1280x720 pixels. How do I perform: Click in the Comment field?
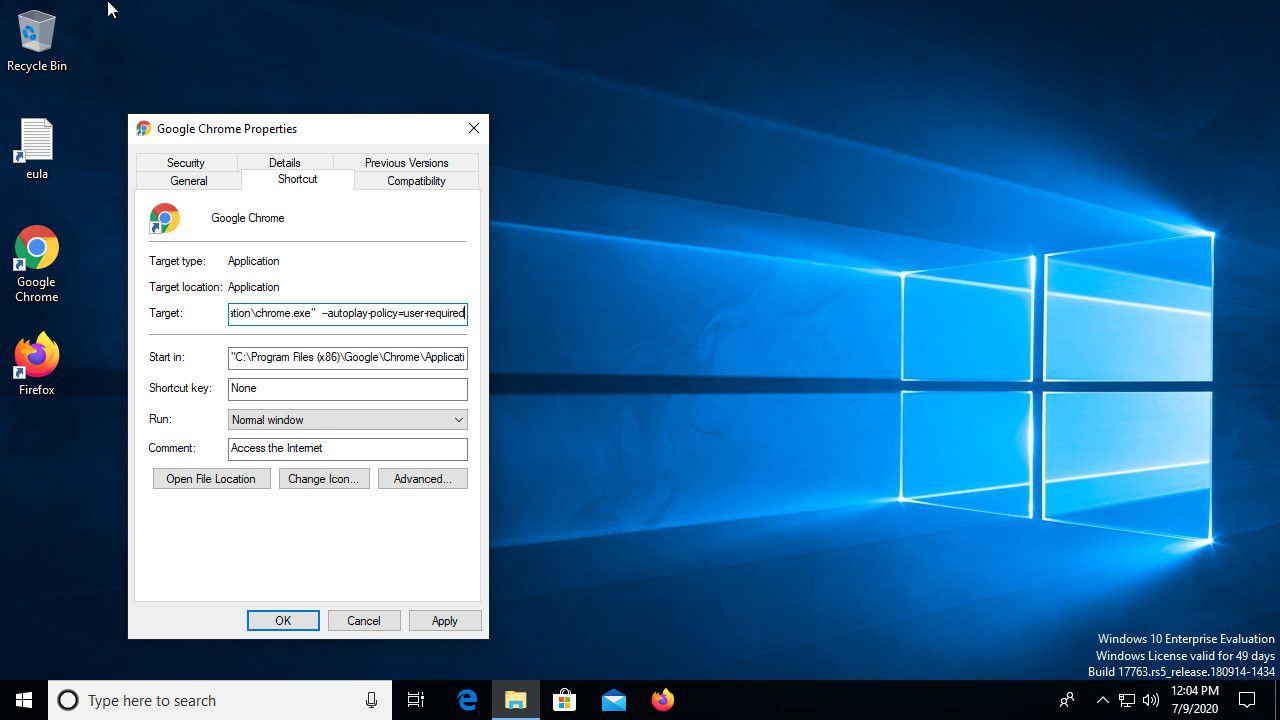pyautogui.click(x=348, y=448)
